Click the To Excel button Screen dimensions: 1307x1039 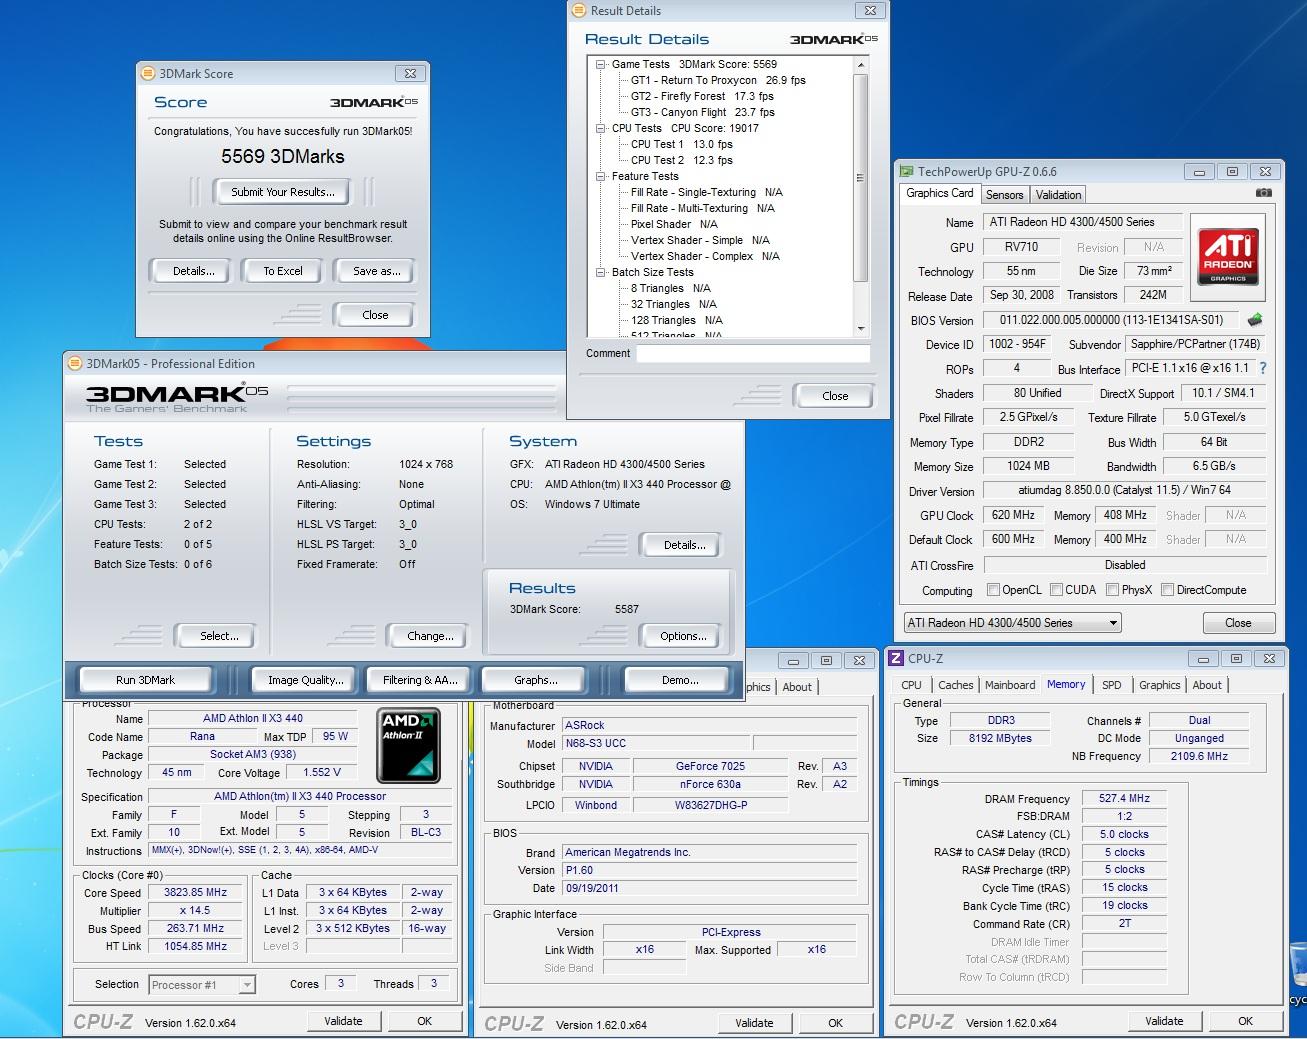pyautogui.click(x=283, y=271)
